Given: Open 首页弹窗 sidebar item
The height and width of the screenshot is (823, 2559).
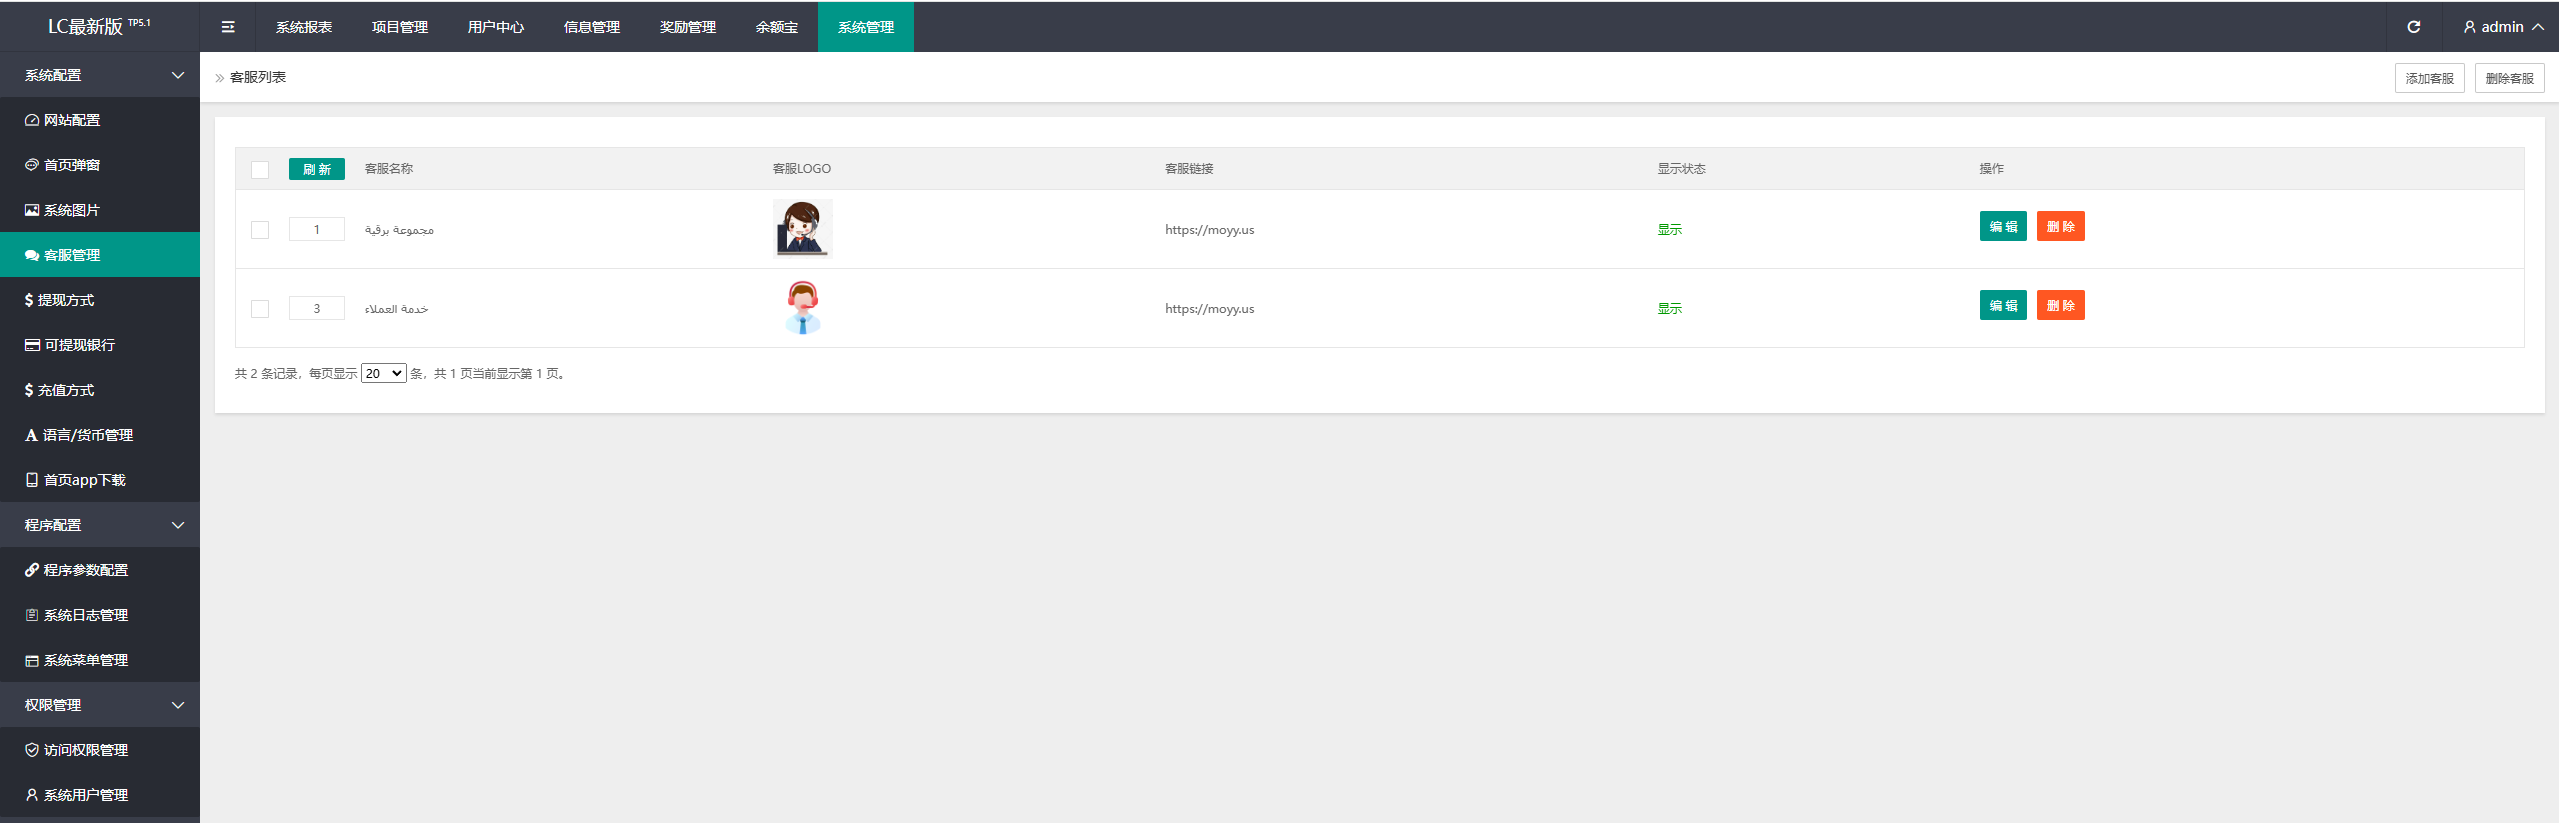Looking at the screenshot, I should click(72, 165).
